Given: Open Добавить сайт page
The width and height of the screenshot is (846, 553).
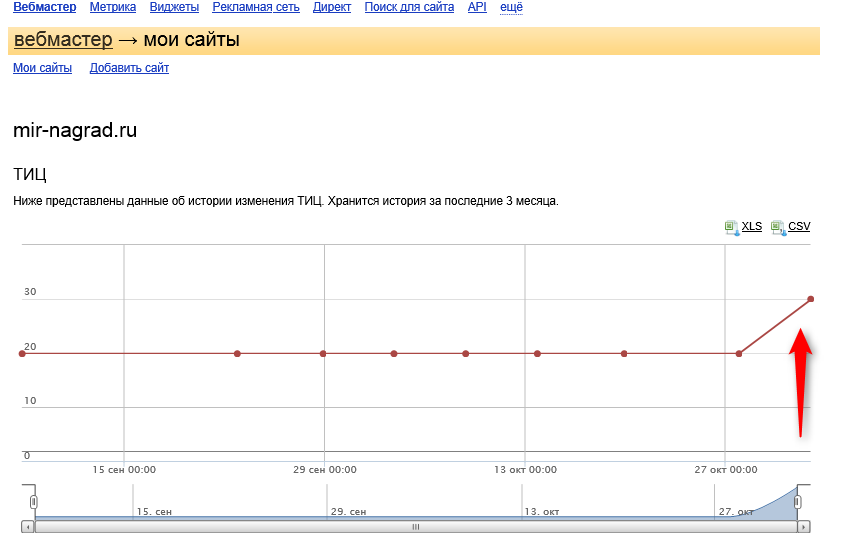Looking at the screenshot, I should pos(129,68).
